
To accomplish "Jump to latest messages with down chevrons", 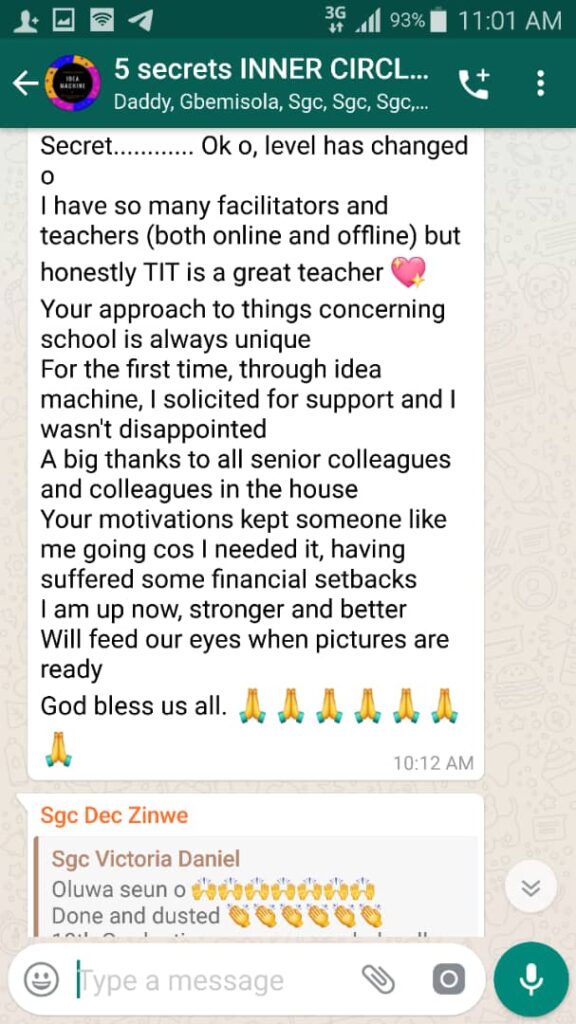I will pos(531,887).
